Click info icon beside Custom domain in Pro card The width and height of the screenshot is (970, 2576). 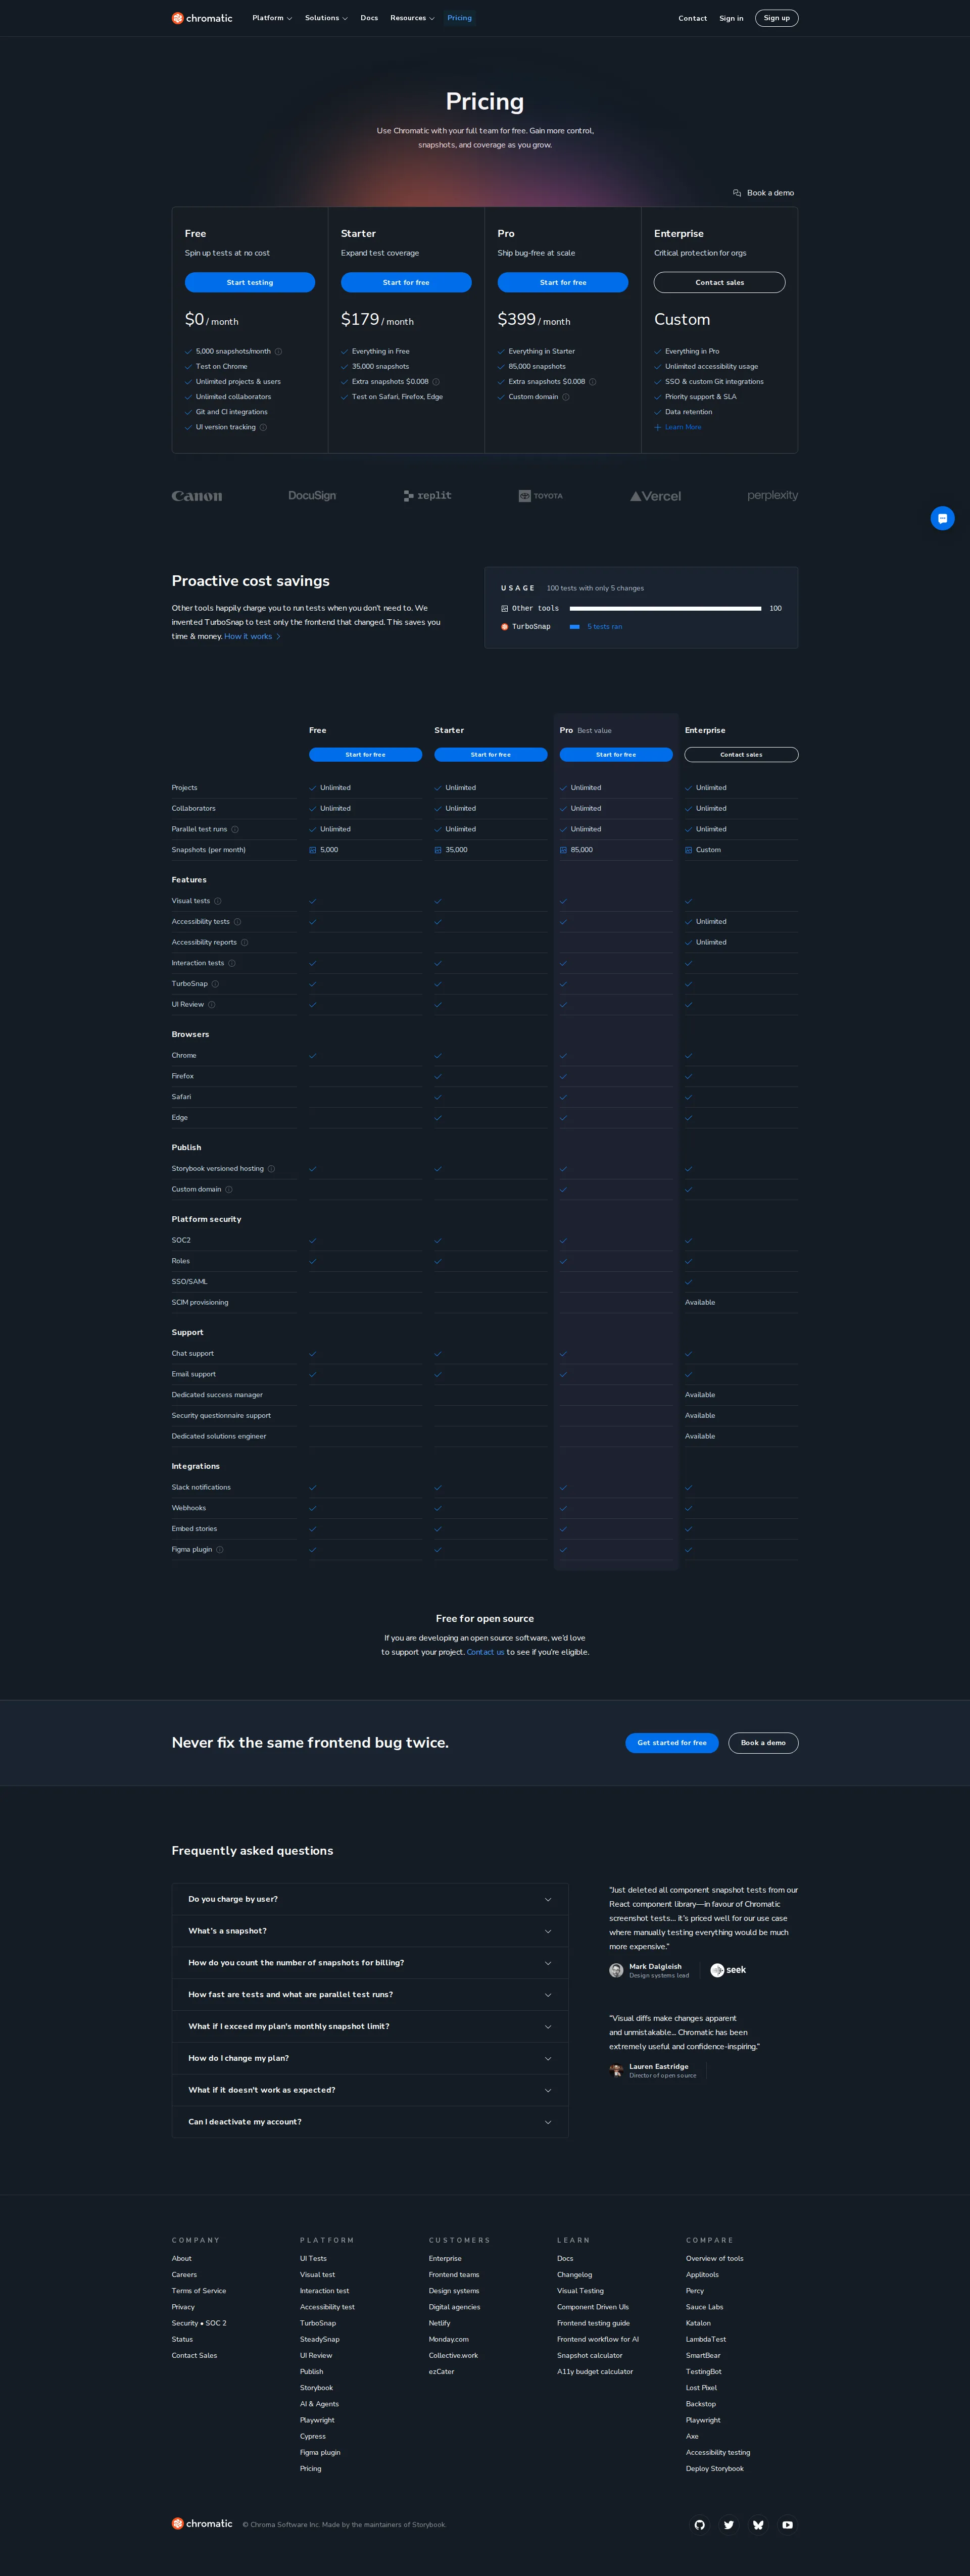pos(566,397)
